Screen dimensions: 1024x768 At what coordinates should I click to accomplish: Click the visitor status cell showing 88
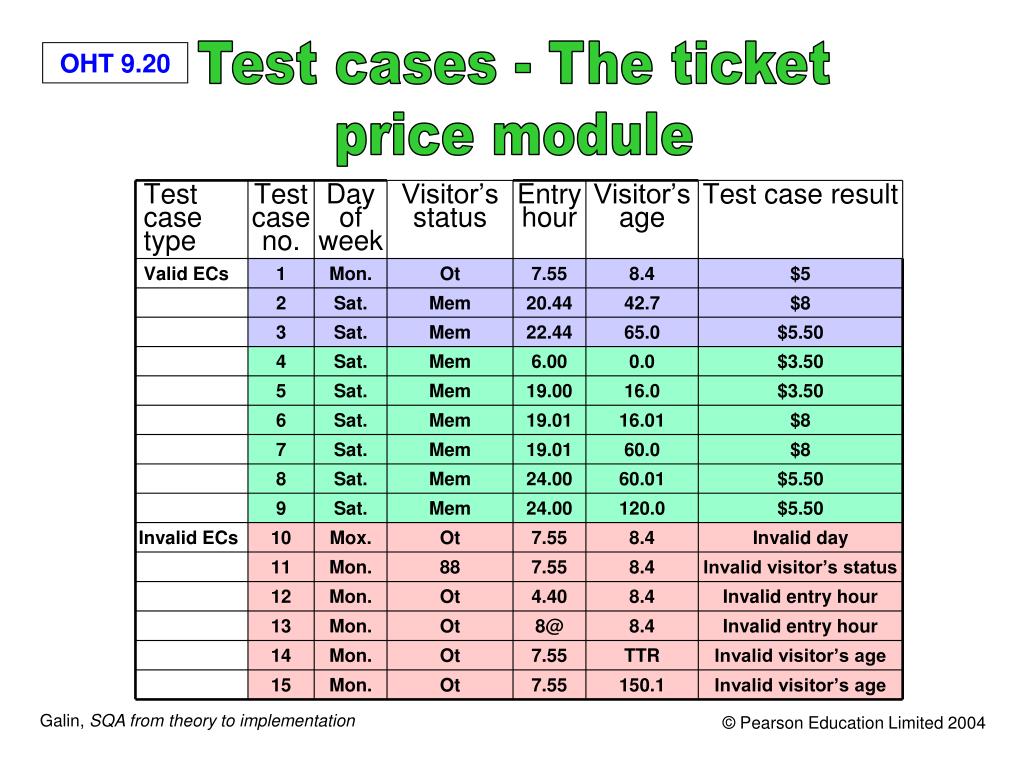(x=449, y=567)
